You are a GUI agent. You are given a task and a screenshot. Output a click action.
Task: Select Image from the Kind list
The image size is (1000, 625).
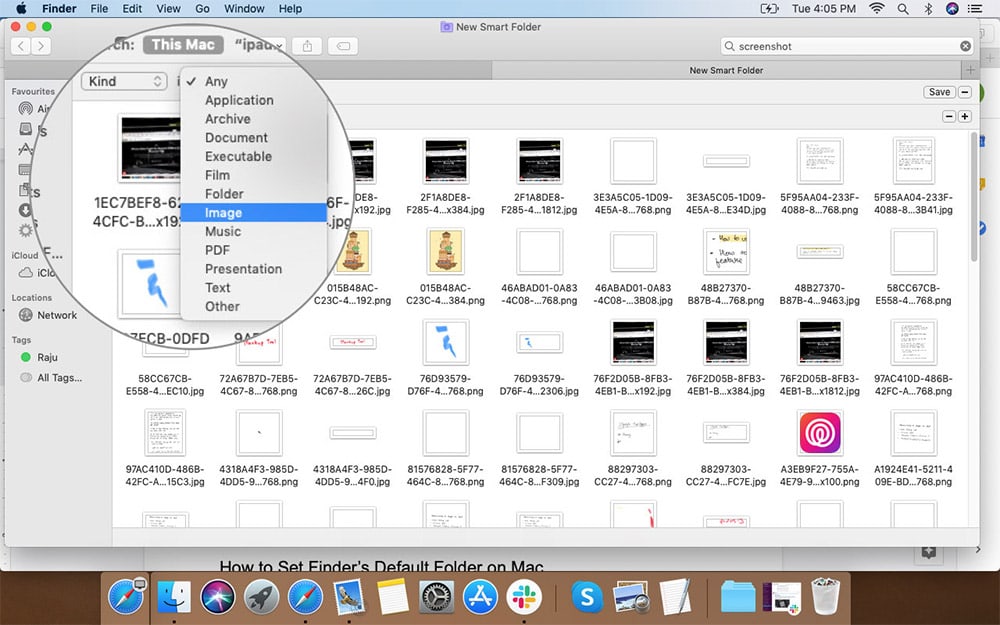tap(224, 212)
